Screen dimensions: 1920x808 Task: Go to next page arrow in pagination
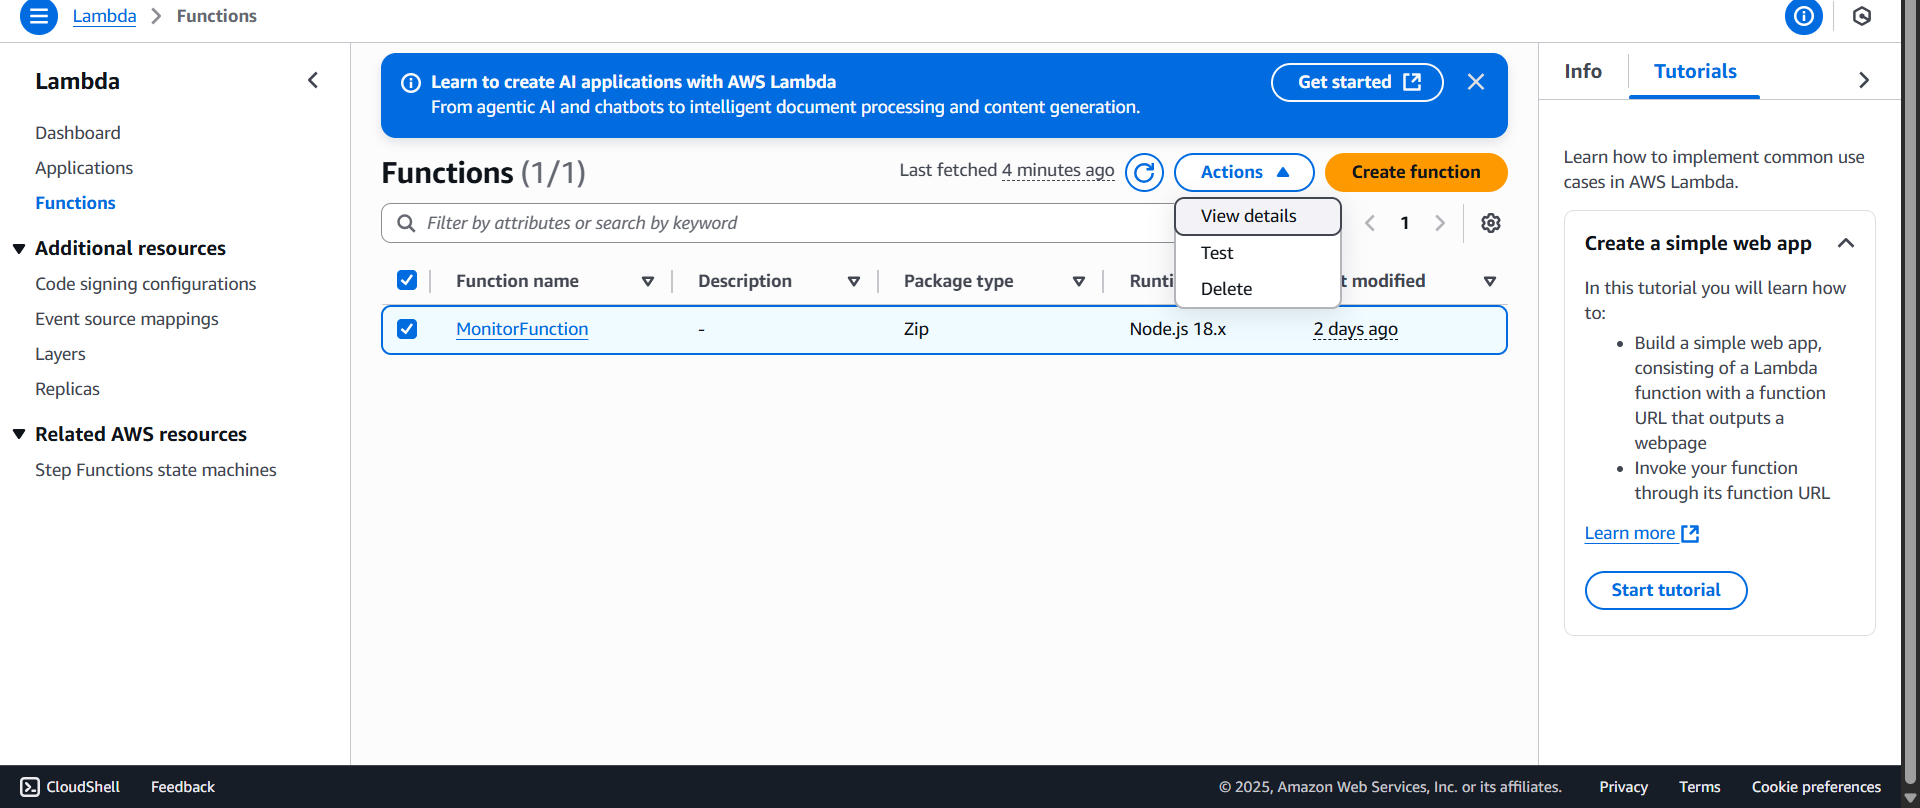tap(1439, 223)
